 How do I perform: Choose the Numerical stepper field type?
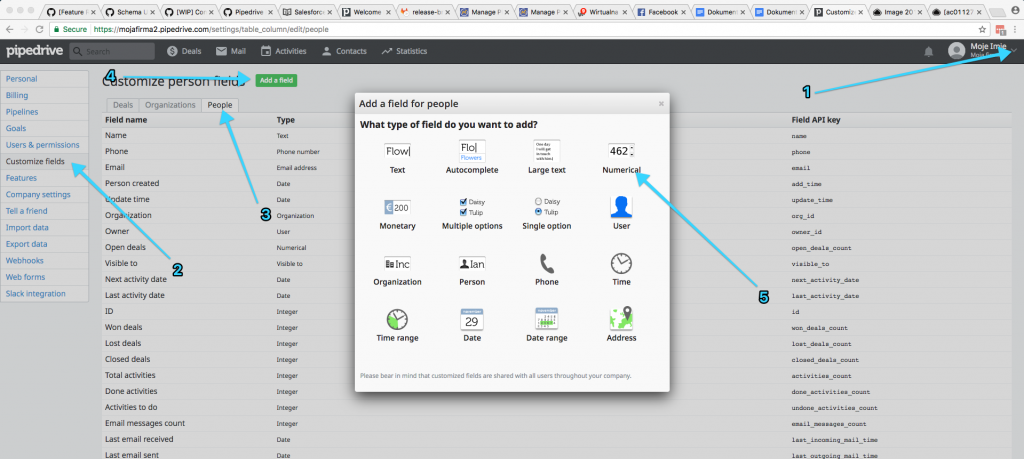[x=621, y=151]
